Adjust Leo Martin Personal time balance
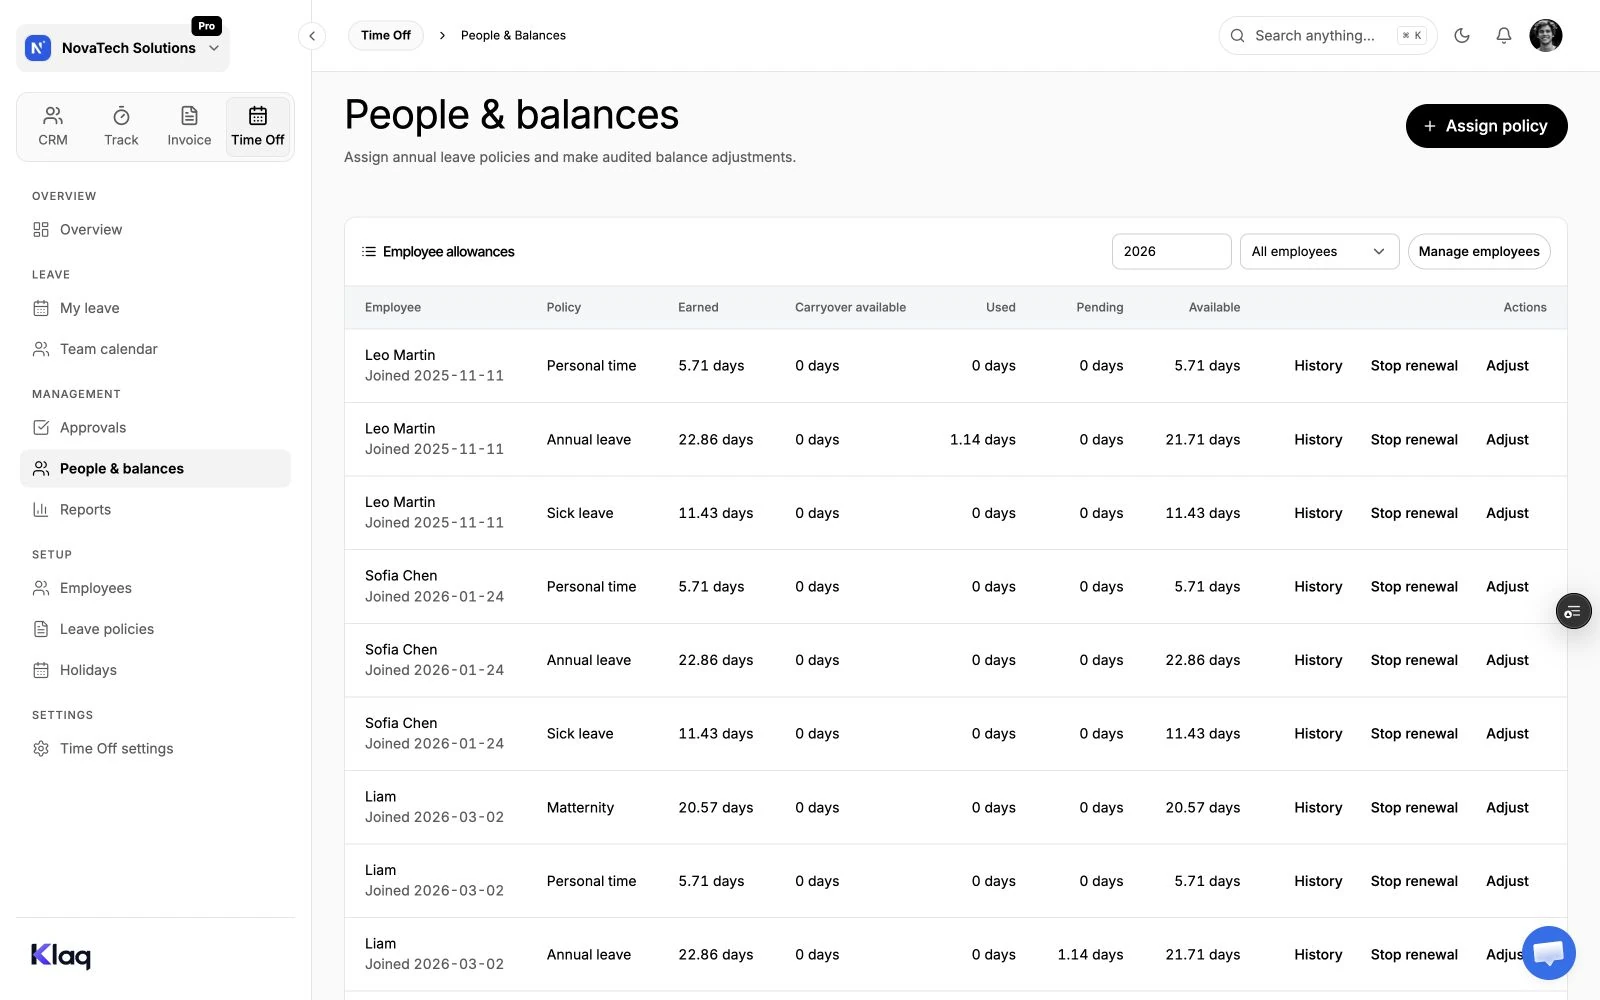The image size is (1600, 1000). (1507, 366)
